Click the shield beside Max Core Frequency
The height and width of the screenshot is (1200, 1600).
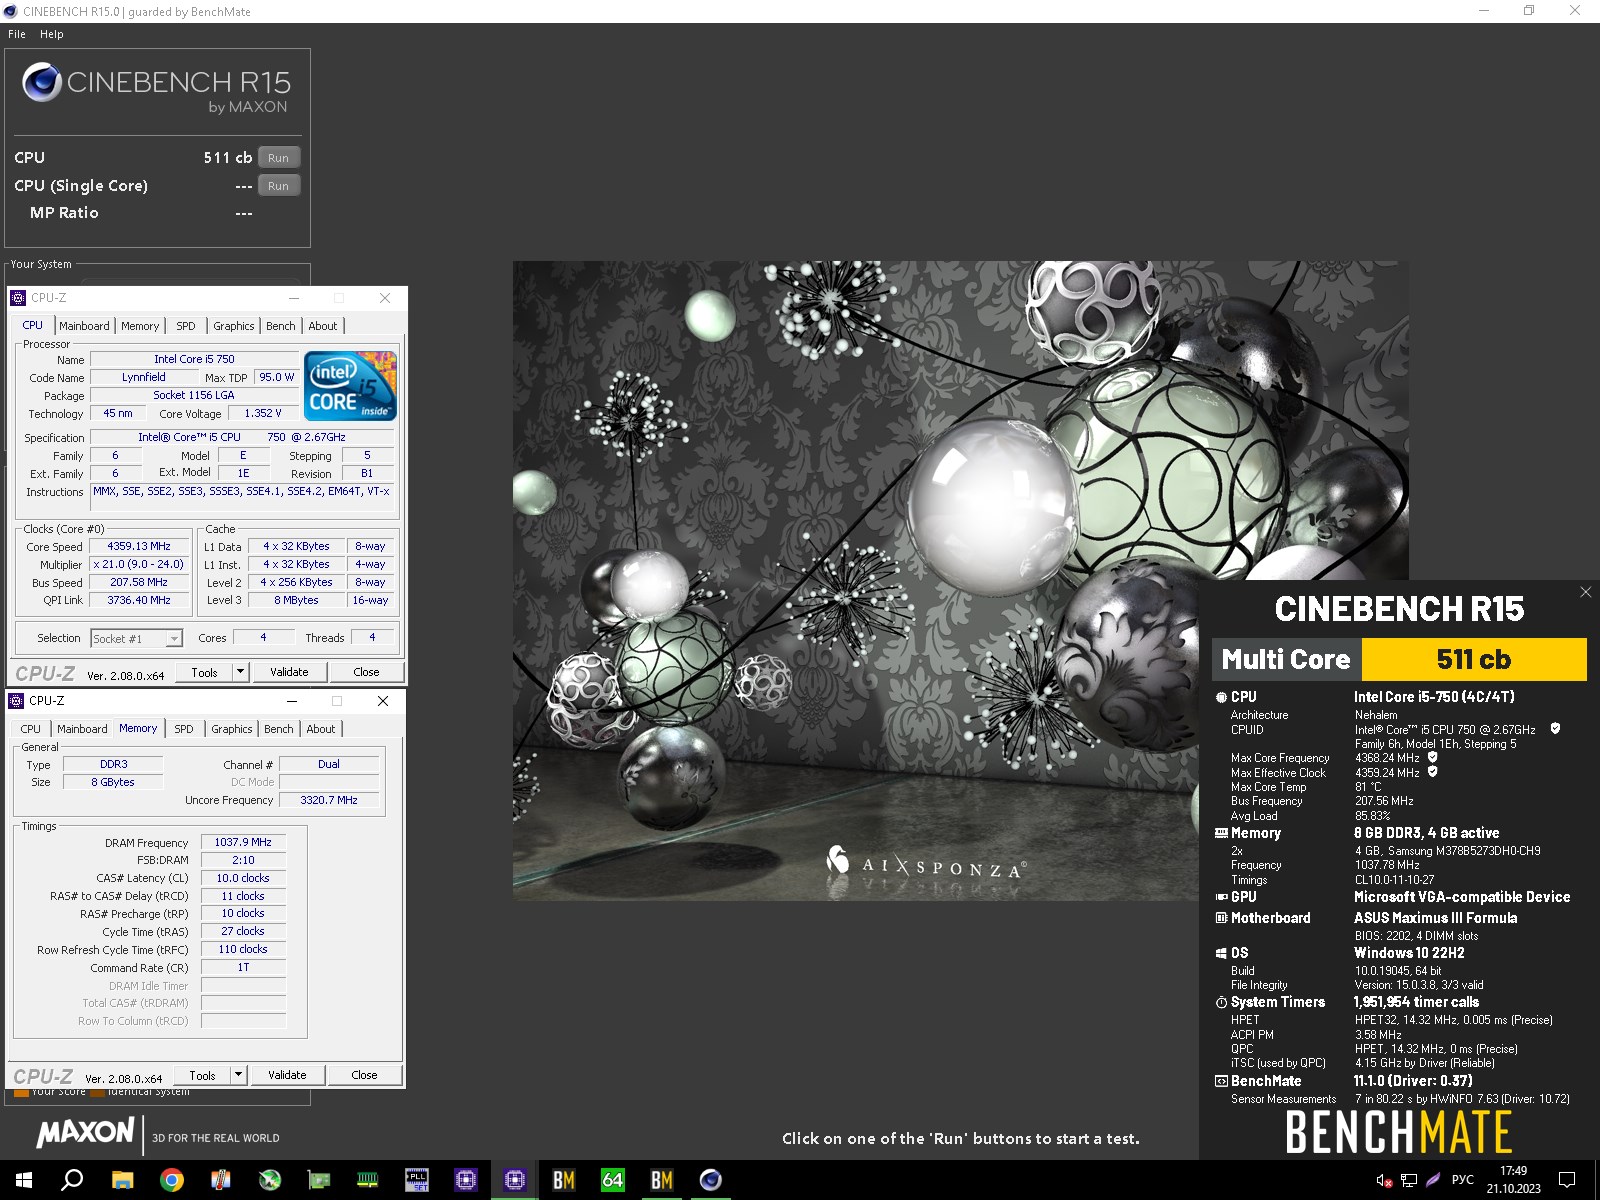1432,758
